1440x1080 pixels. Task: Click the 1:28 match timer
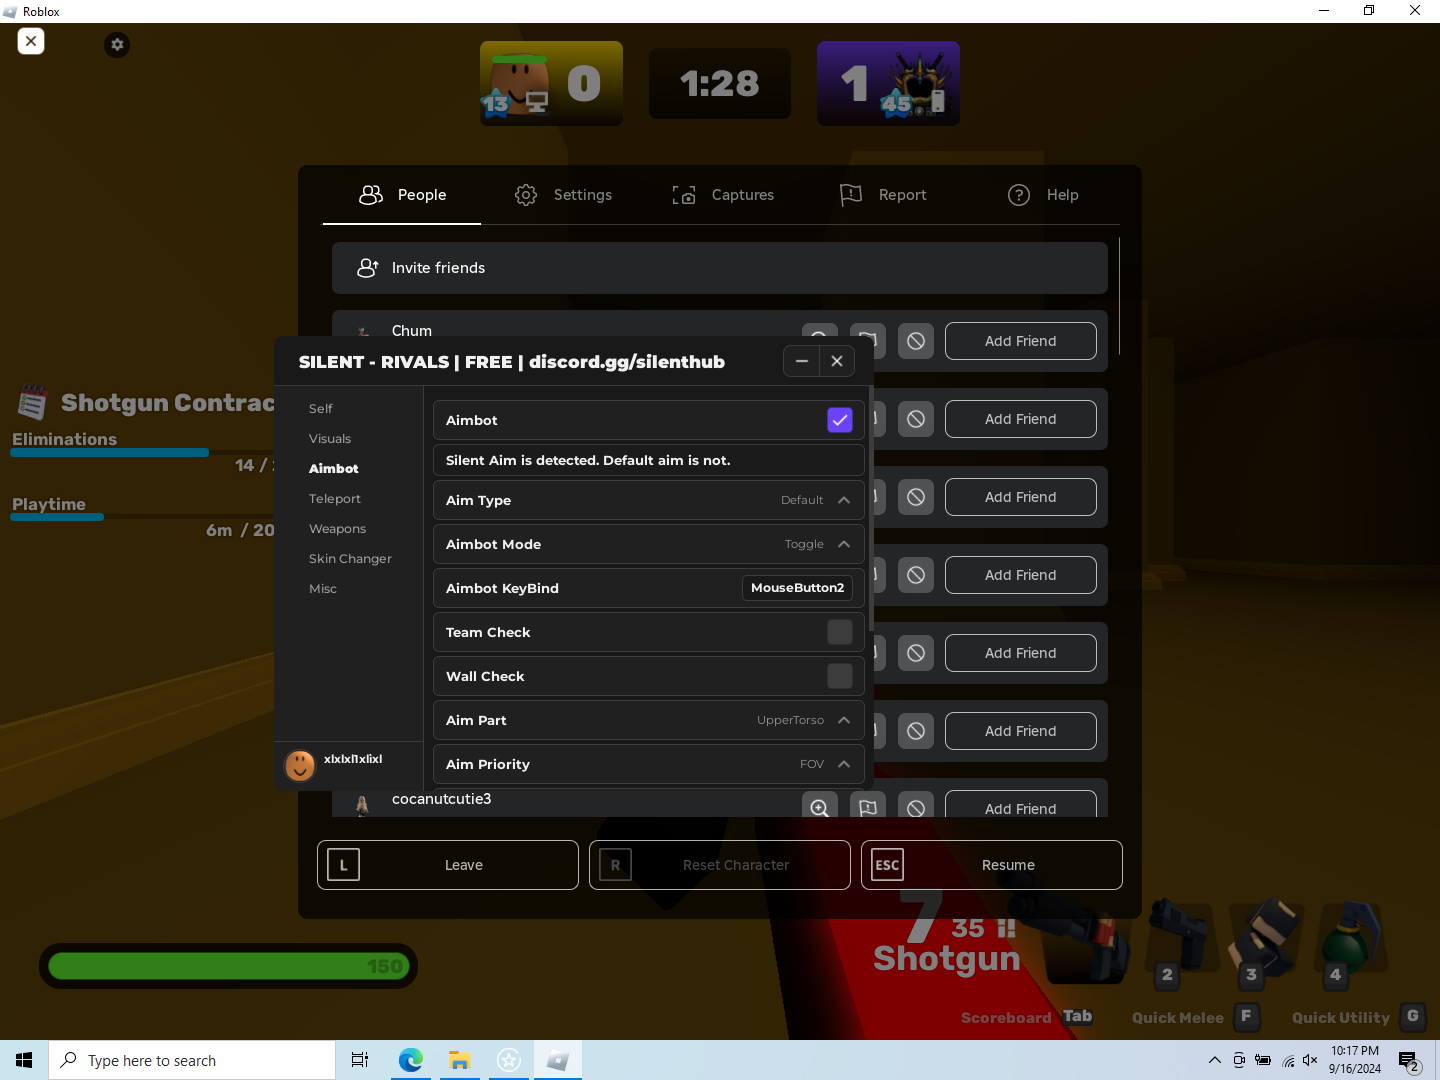pyautogui.click(x=720, y=84)
